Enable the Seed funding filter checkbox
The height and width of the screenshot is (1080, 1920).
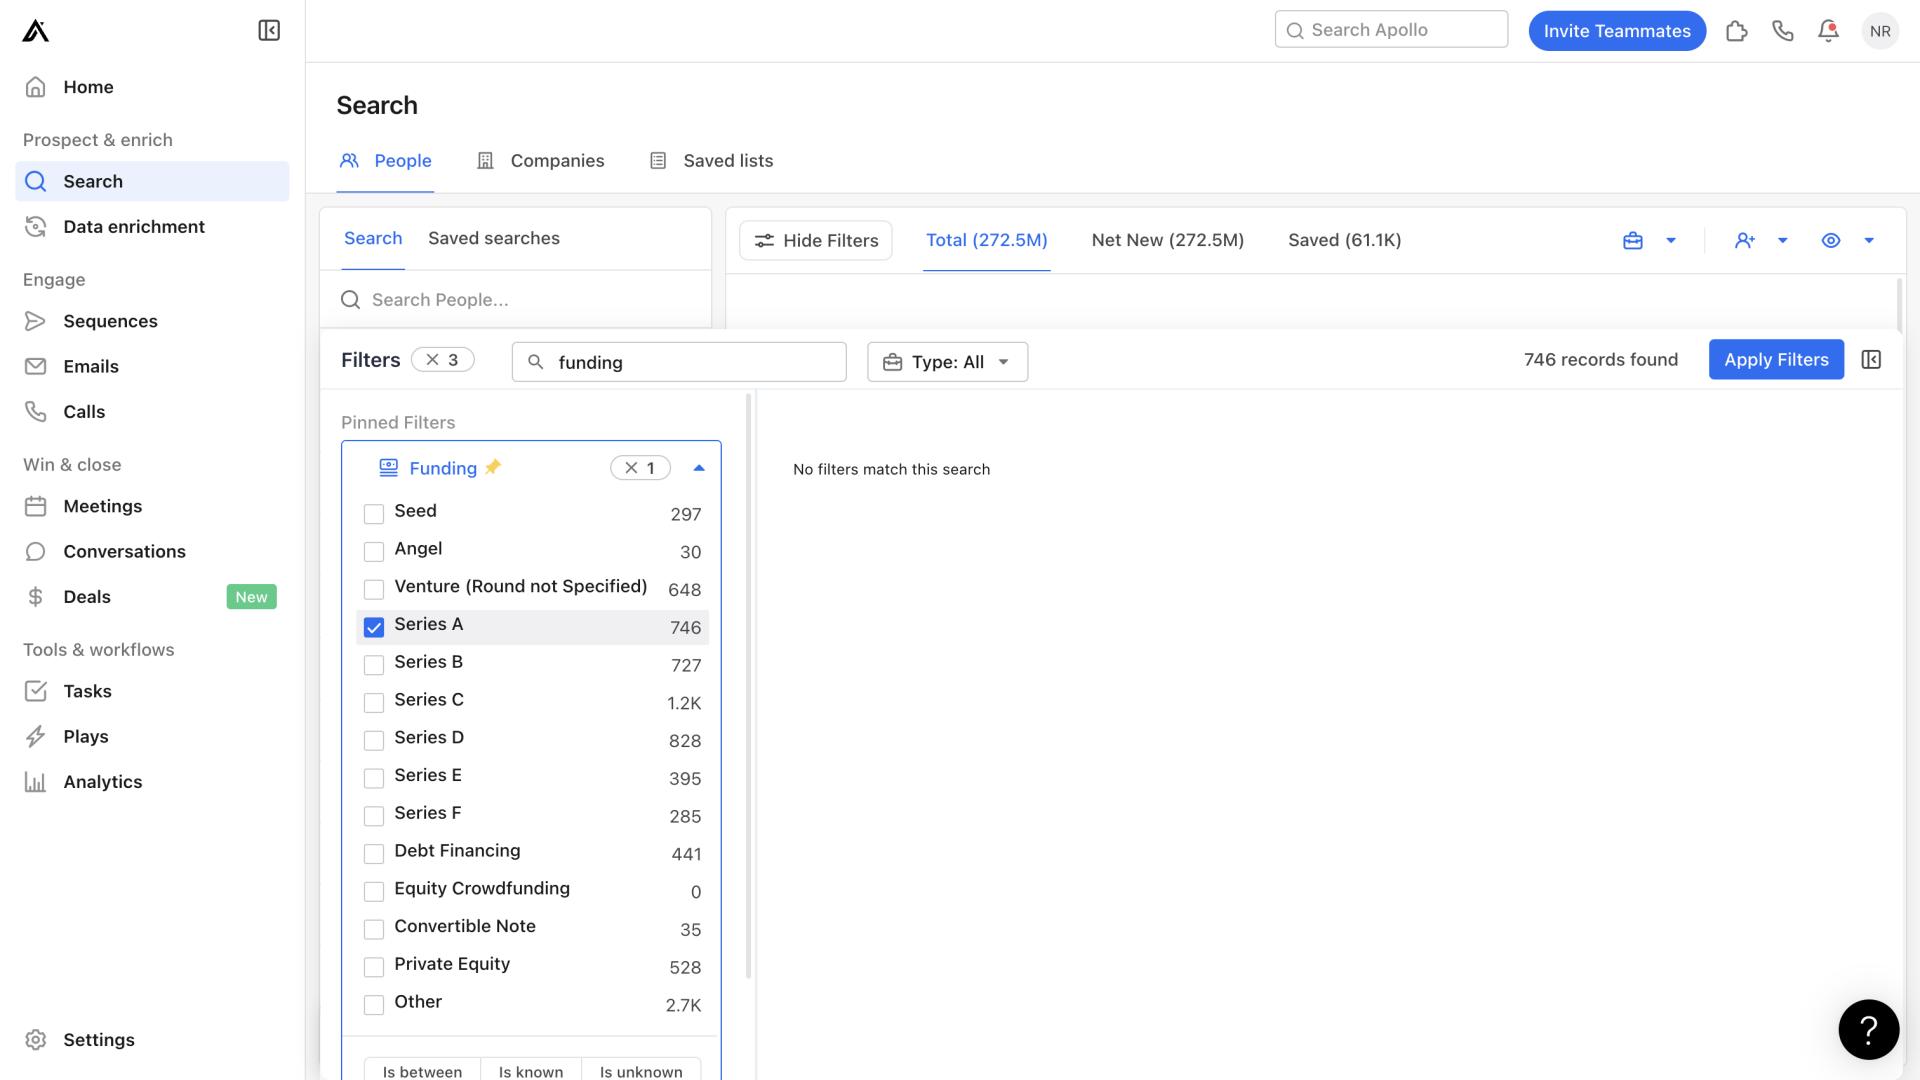pyautogui.click(x=373, y=513)
